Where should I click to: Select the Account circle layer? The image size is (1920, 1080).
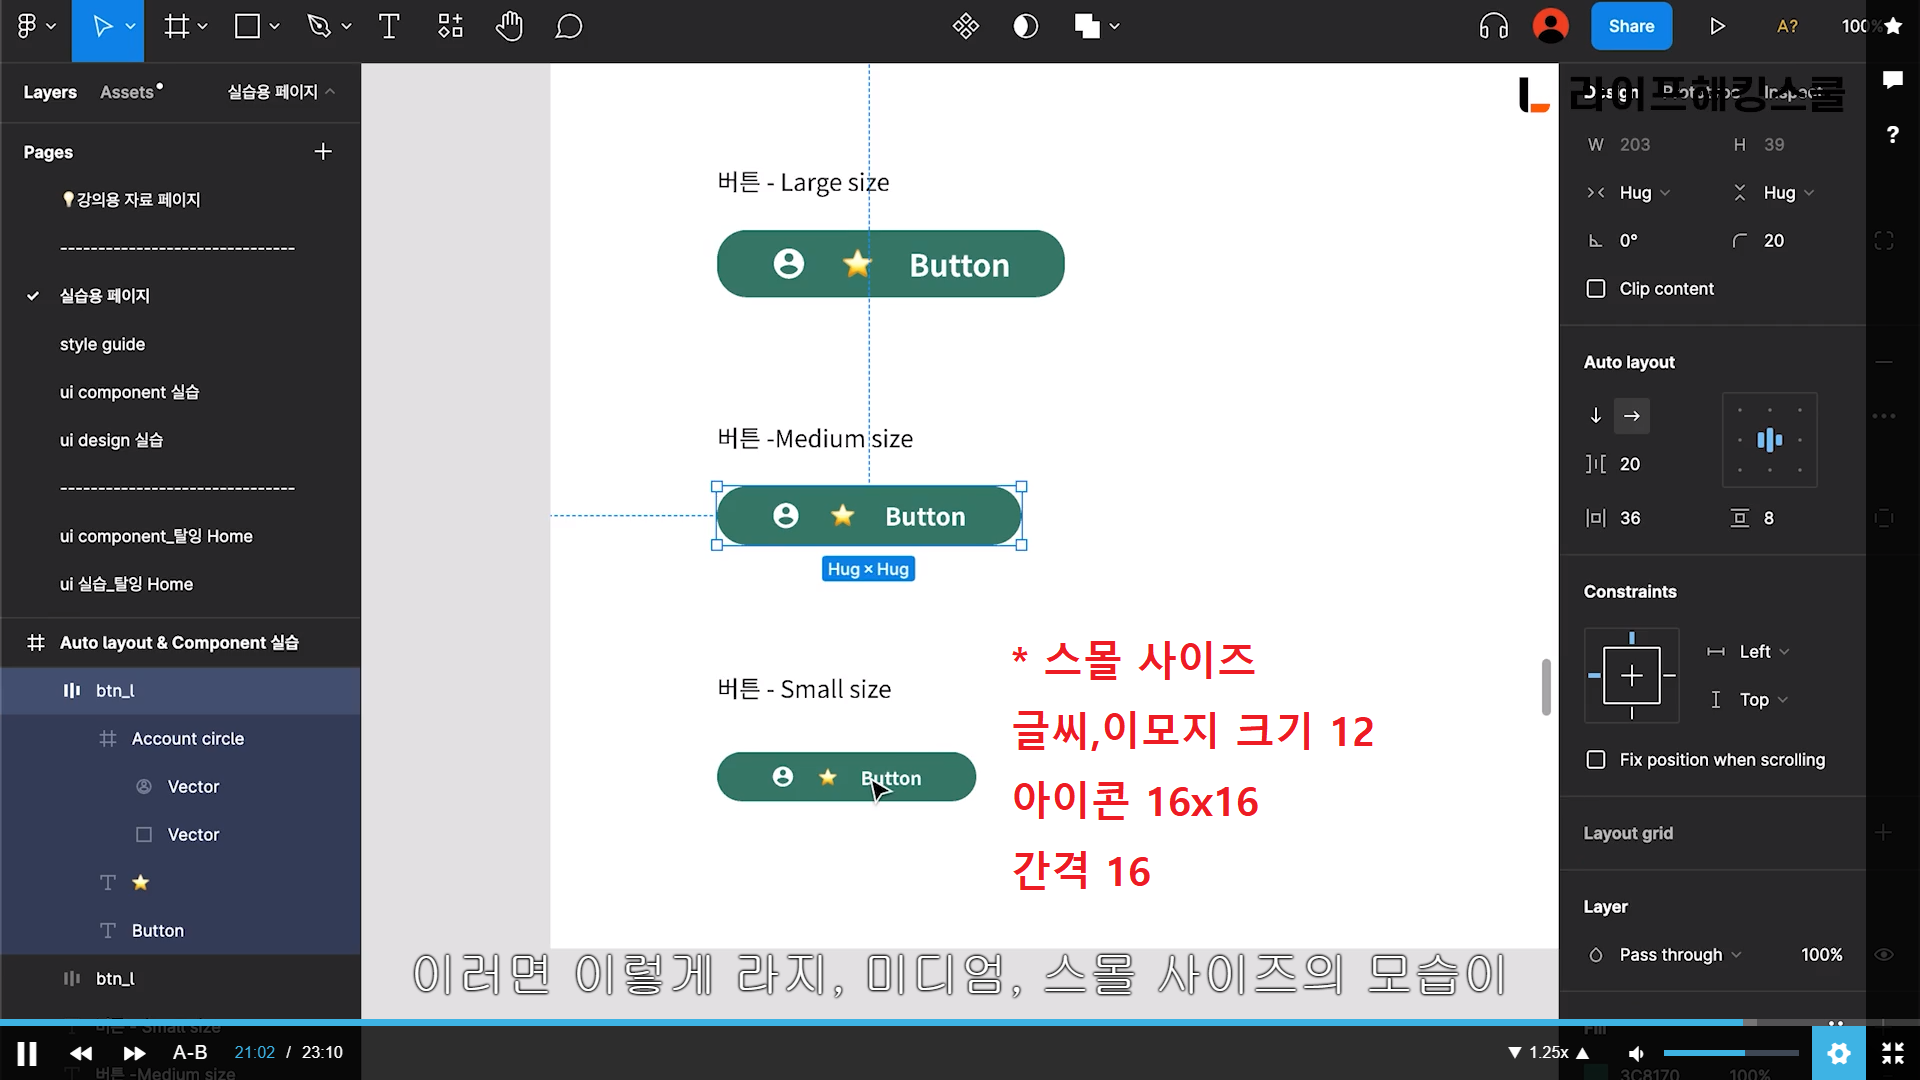tap(187, 739)
